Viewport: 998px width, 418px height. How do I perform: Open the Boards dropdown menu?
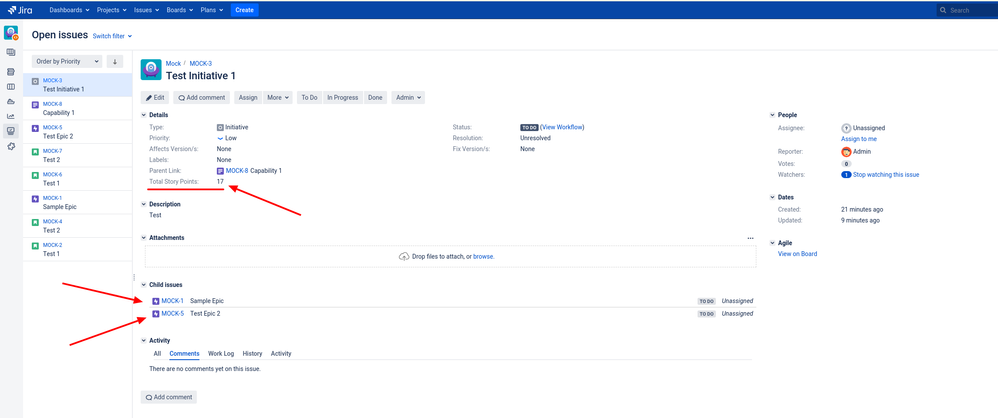pos(180,10)
